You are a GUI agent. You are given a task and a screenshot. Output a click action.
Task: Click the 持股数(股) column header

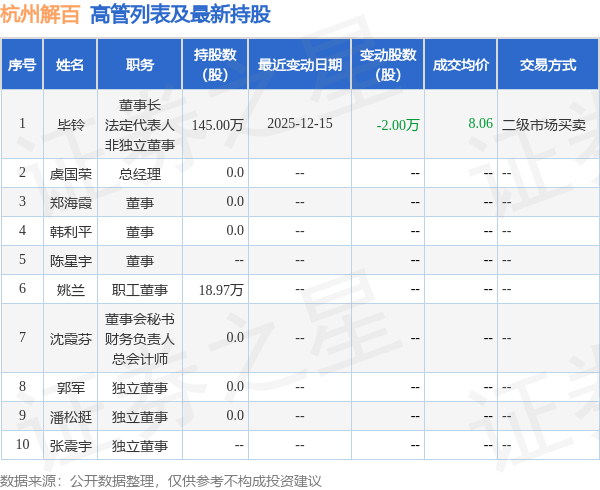click(x=215, y=64)
